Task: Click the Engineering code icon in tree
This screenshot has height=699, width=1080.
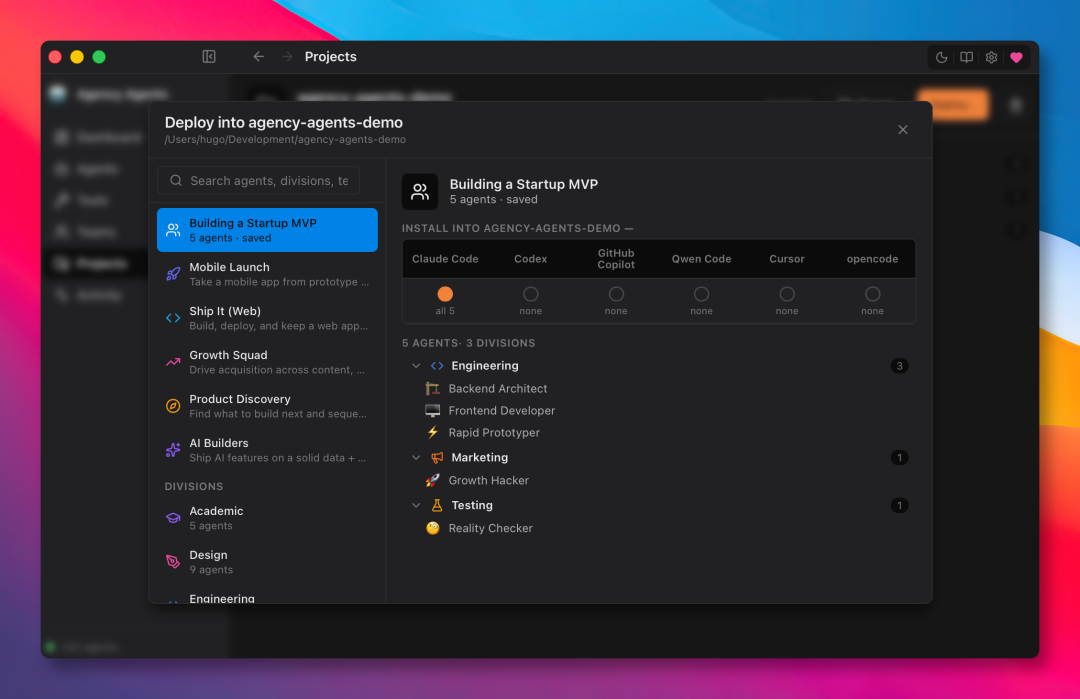Action: click(x=437, y=366)
